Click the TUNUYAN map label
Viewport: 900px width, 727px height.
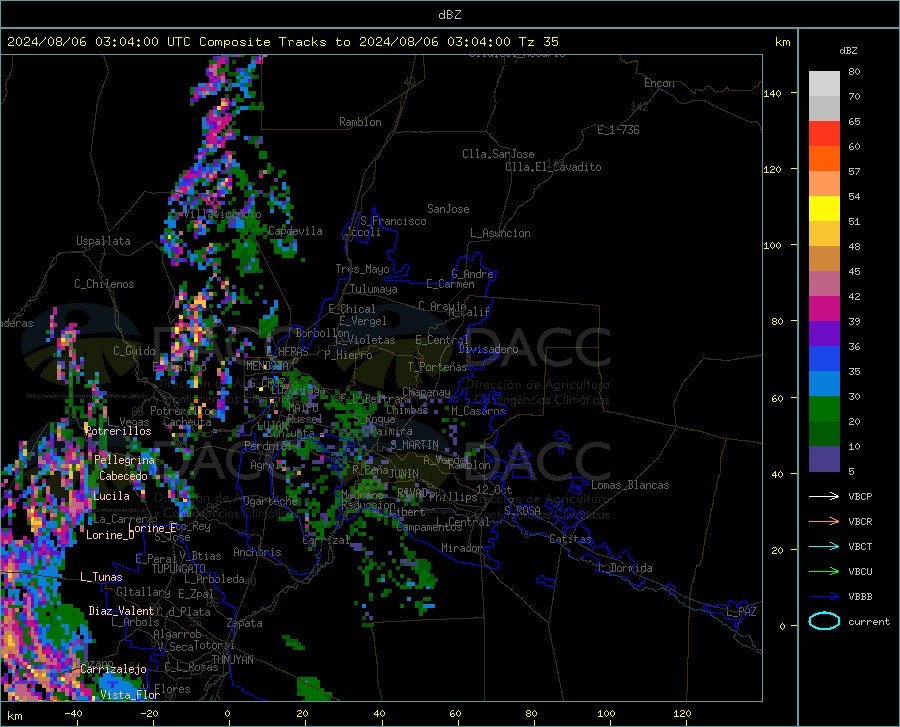pyautogui.click(x=232, y=660)
